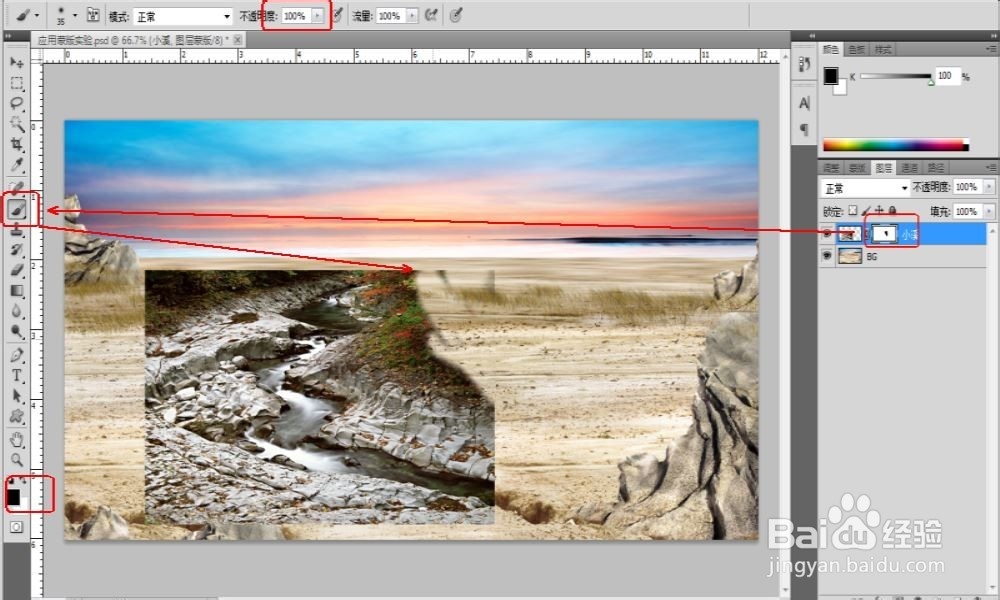Toggle lock position
This screenshot has width=1000, height=600.
pos(879,210)
